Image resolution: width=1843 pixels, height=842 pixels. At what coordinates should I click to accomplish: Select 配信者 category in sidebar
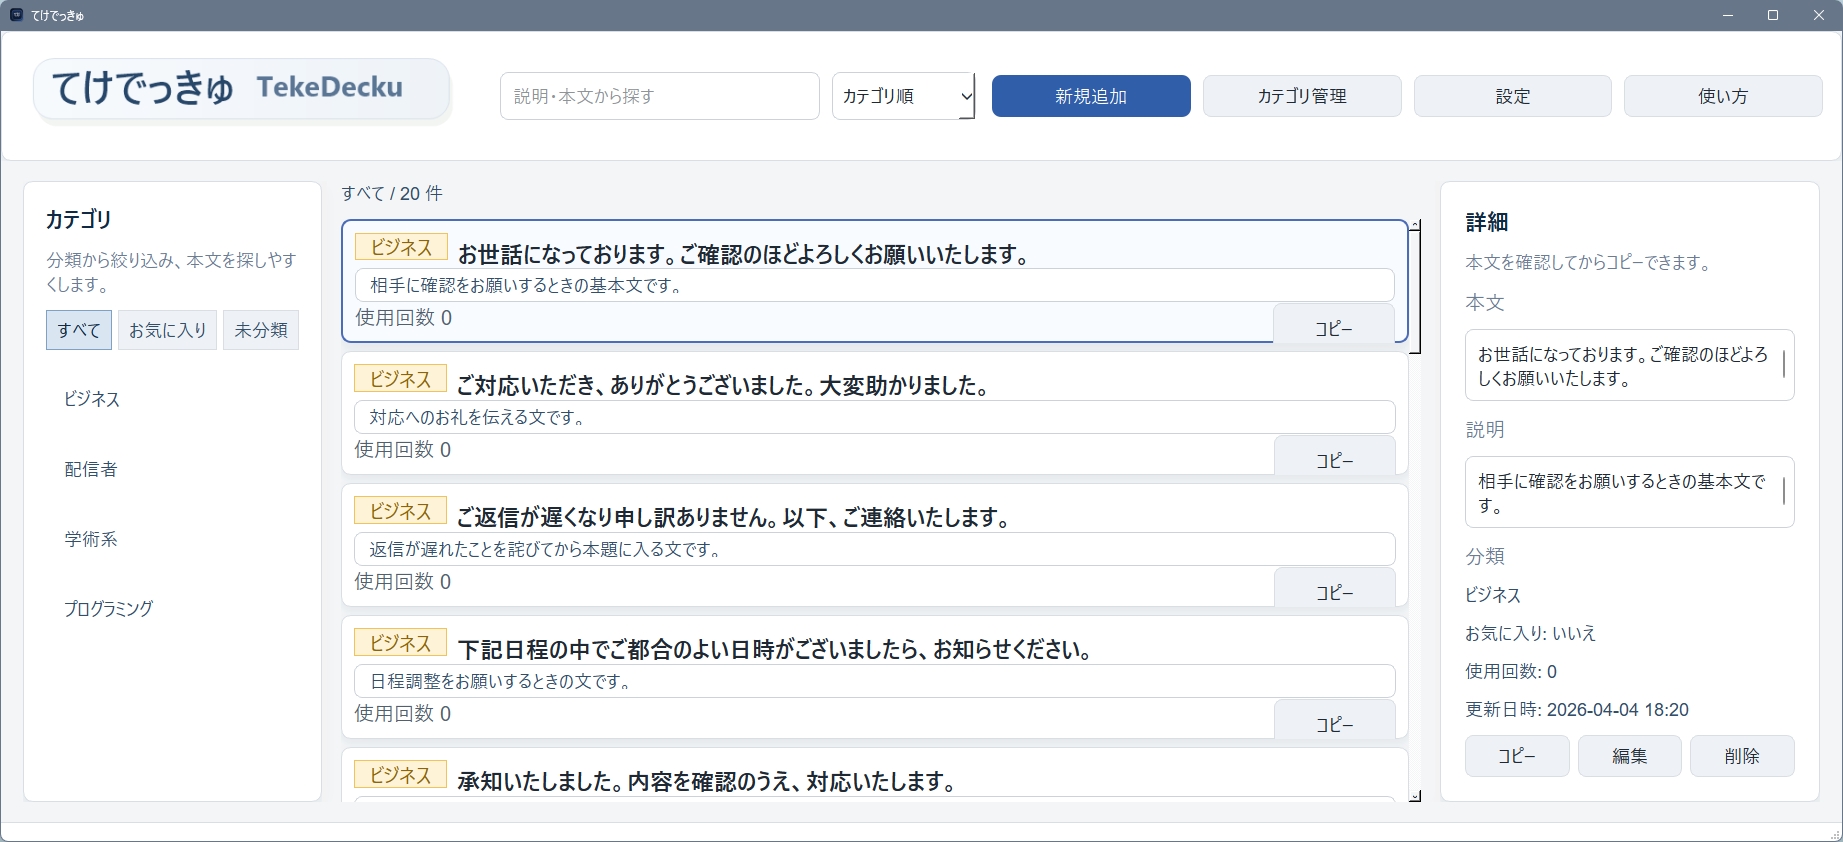(x=91, y=469)
